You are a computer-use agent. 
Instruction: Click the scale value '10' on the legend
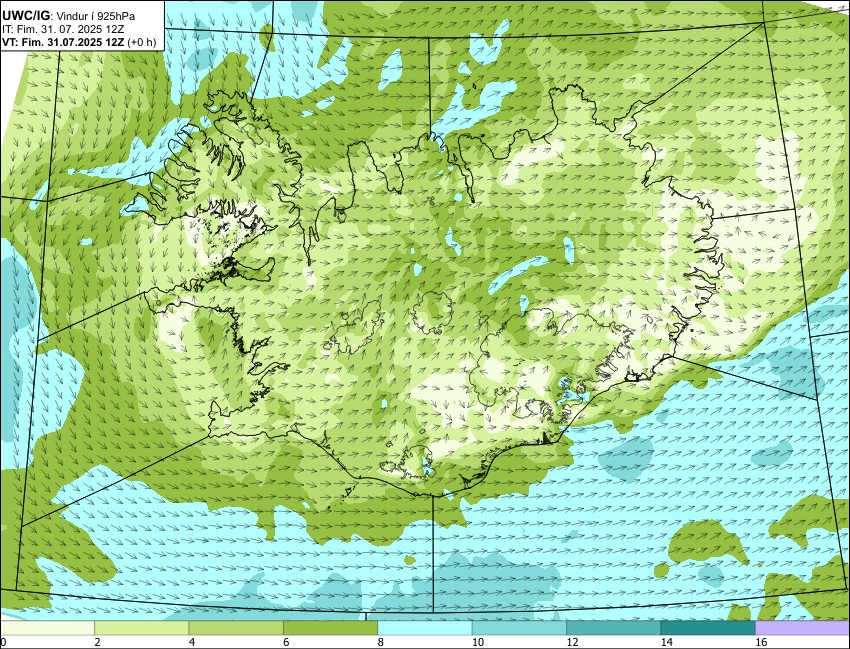coord(478,642)
